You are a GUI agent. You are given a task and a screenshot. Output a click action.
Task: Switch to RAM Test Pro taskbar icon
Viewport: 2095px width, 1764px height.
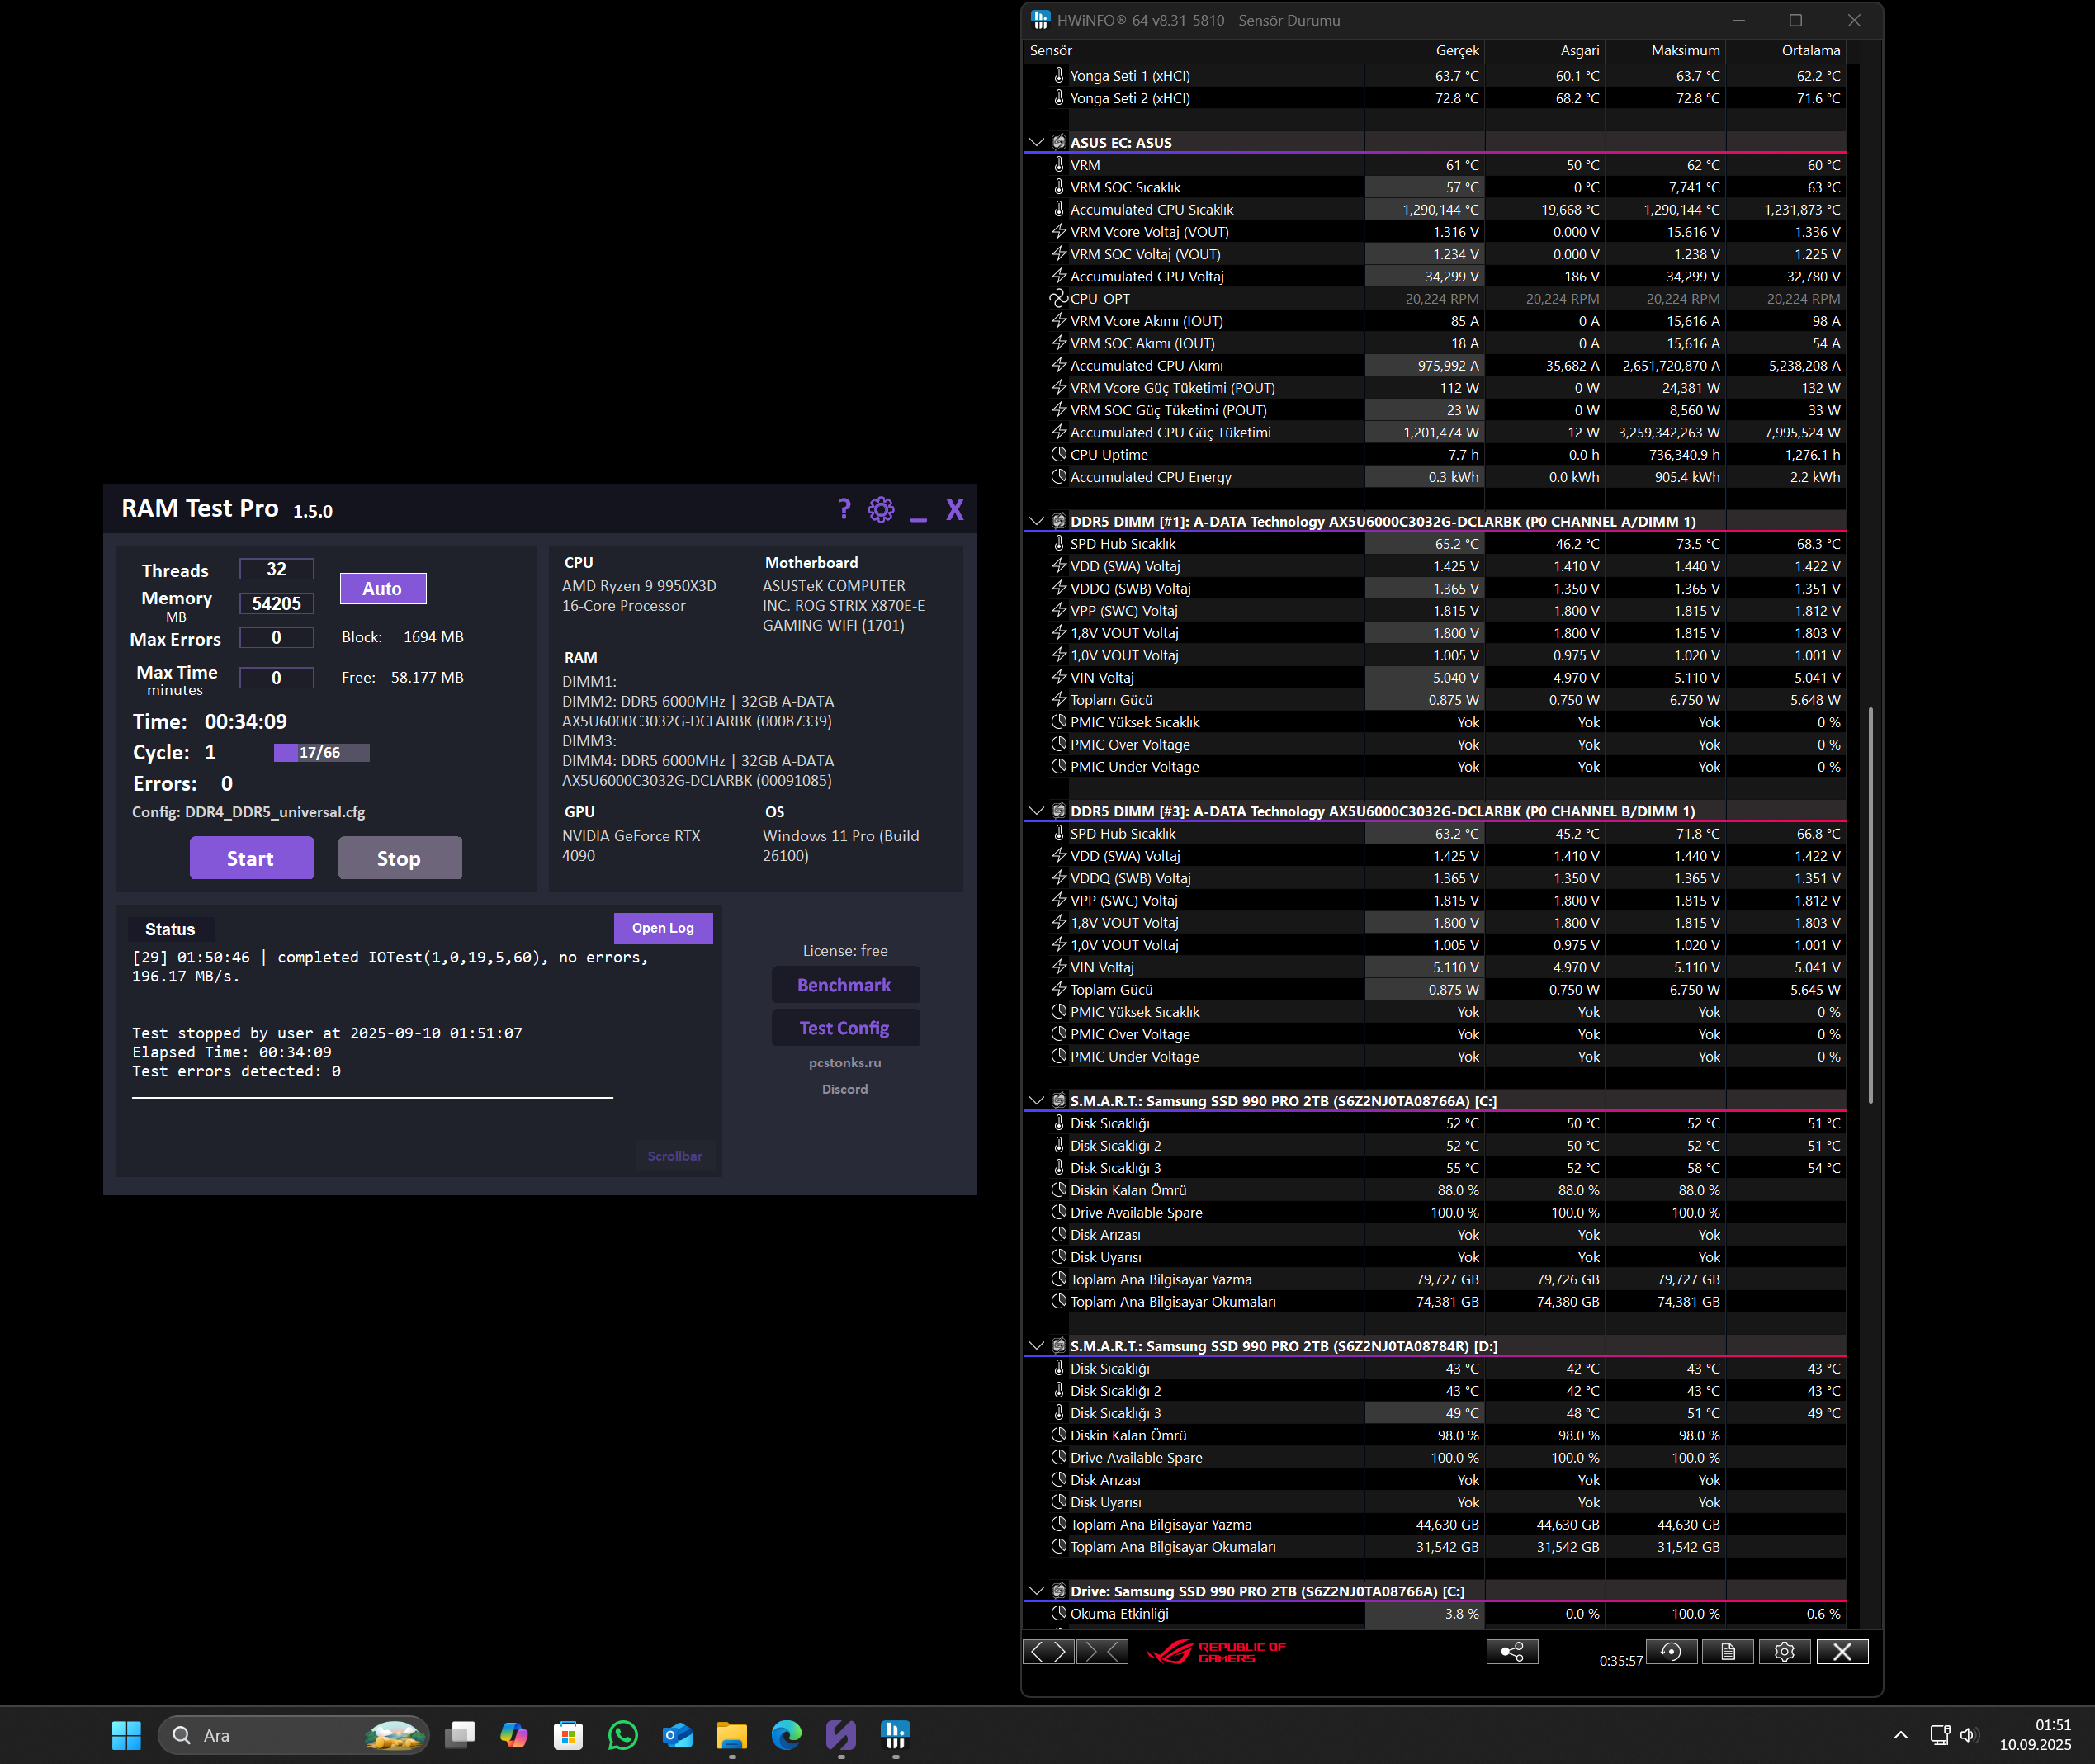(x=841, y=1736)
